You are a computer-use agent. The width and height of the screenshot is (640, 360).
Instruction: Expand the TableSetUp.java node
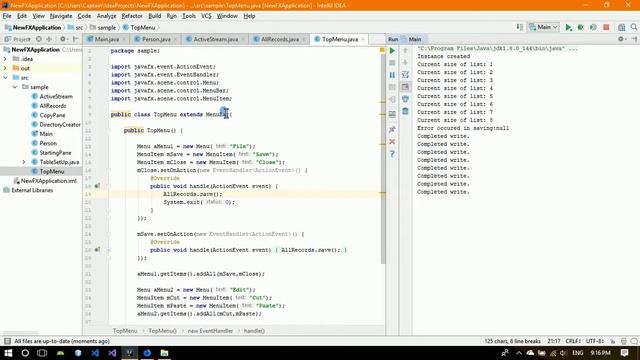(24, 162)
